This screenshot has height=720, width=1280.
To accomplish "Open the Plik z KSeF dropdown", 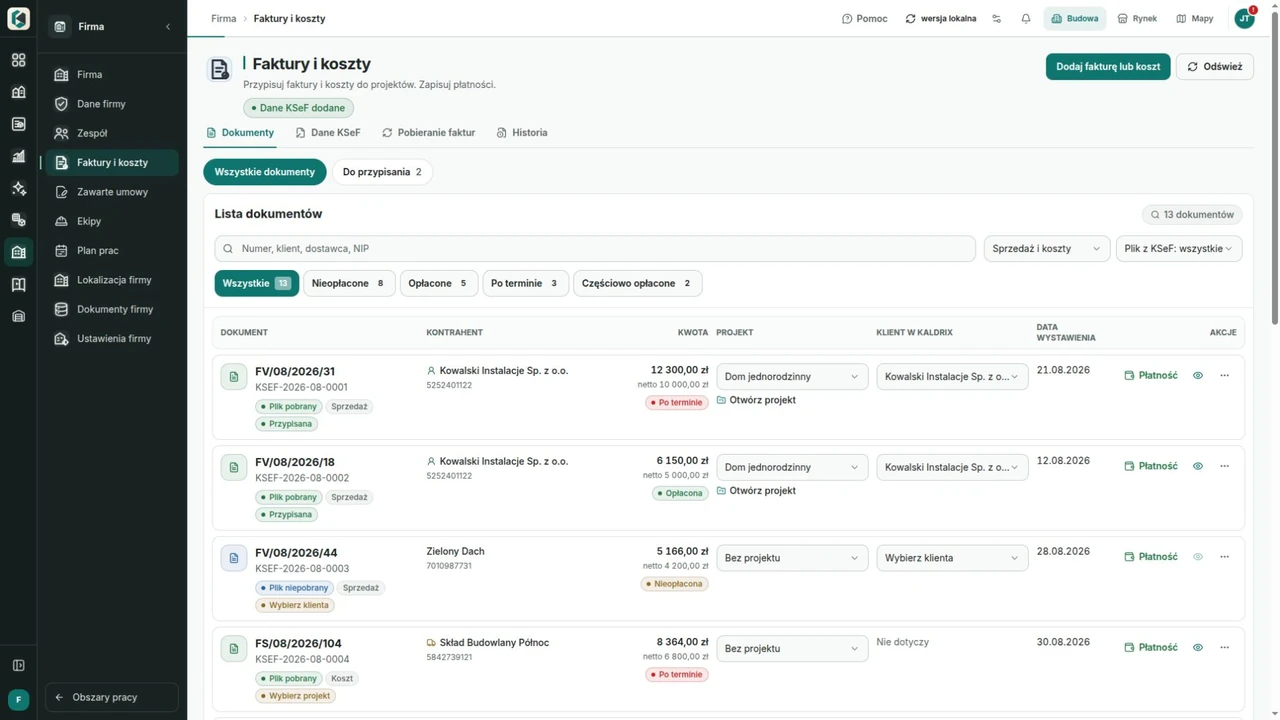I will pos(1179,249).
